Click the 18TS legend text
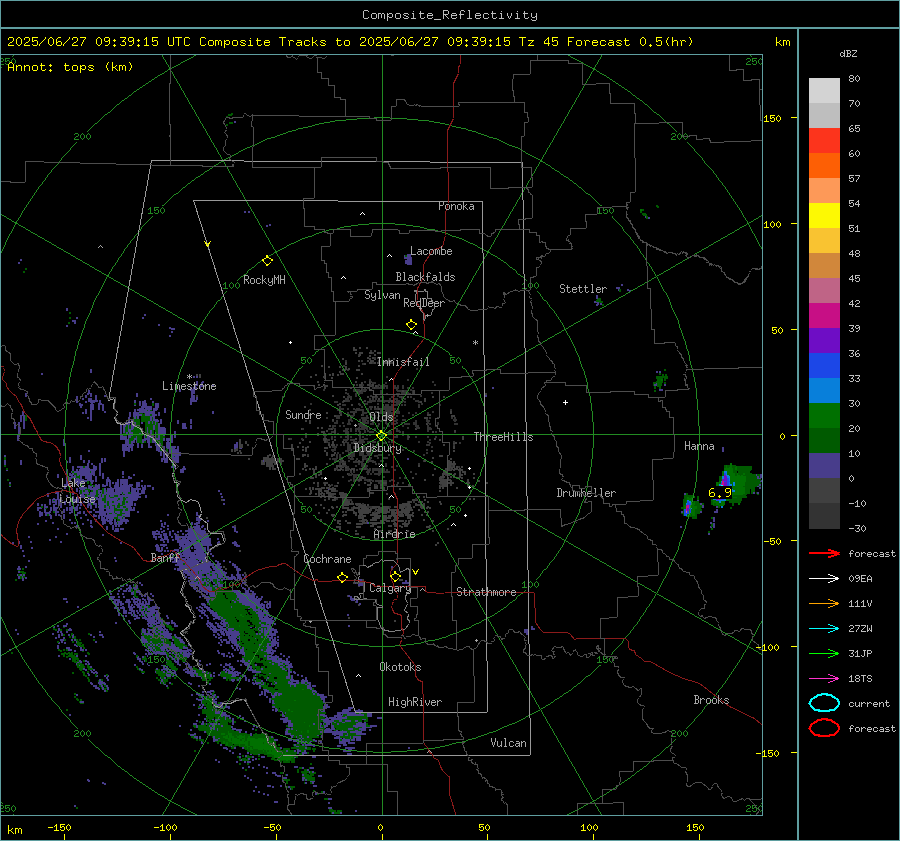The image size is (900, 841). (860, 679)
